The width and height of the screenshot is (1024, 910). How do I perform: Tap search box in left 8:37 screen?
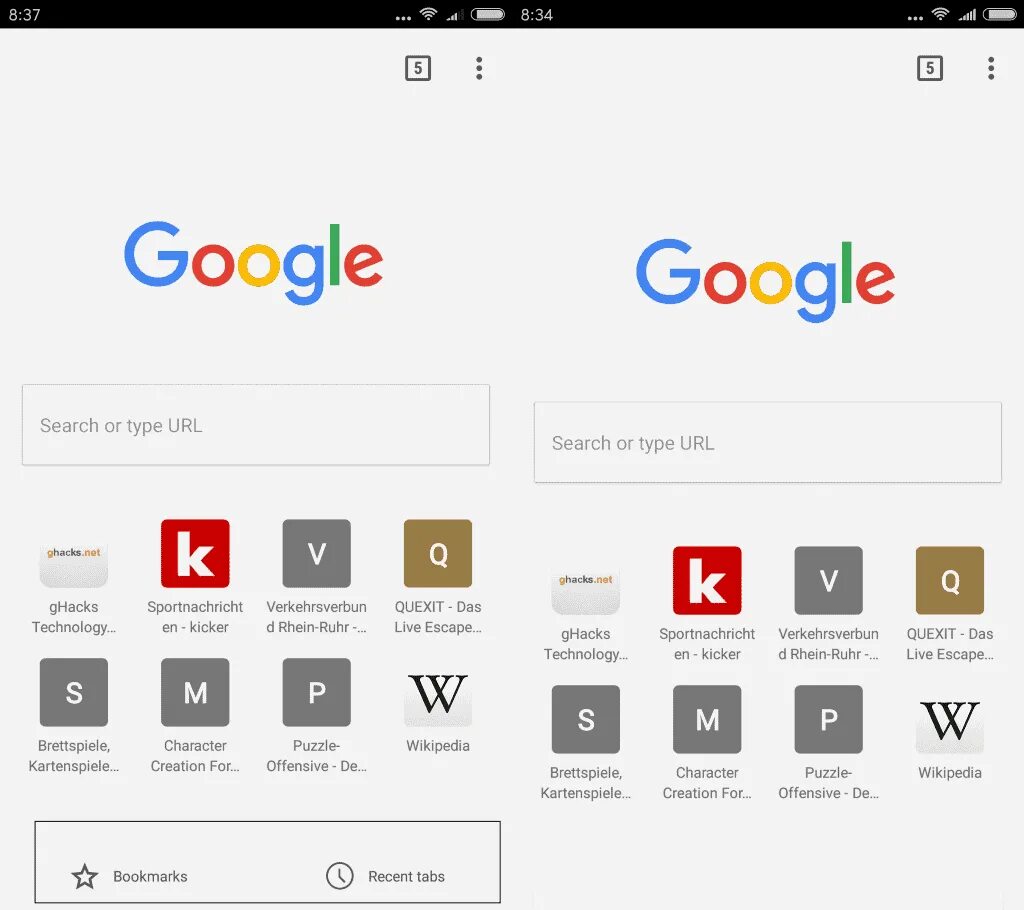coord(256,425)
